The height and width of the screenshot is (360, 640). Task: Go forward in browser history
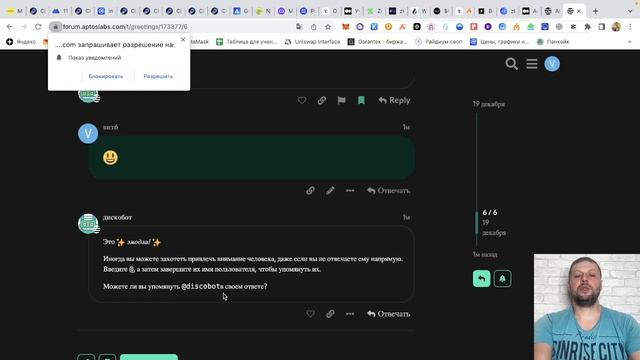(24, 27)
